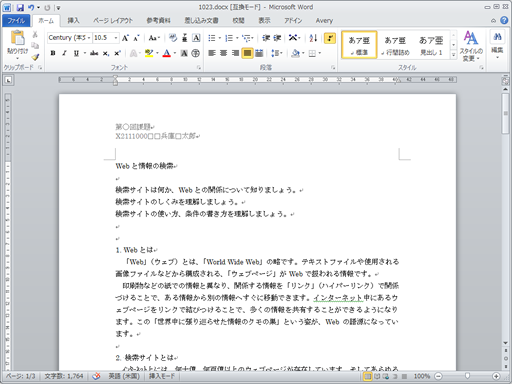Switch to the 参考資料 (References) tab
512x384 pixels.
point(159,21)
